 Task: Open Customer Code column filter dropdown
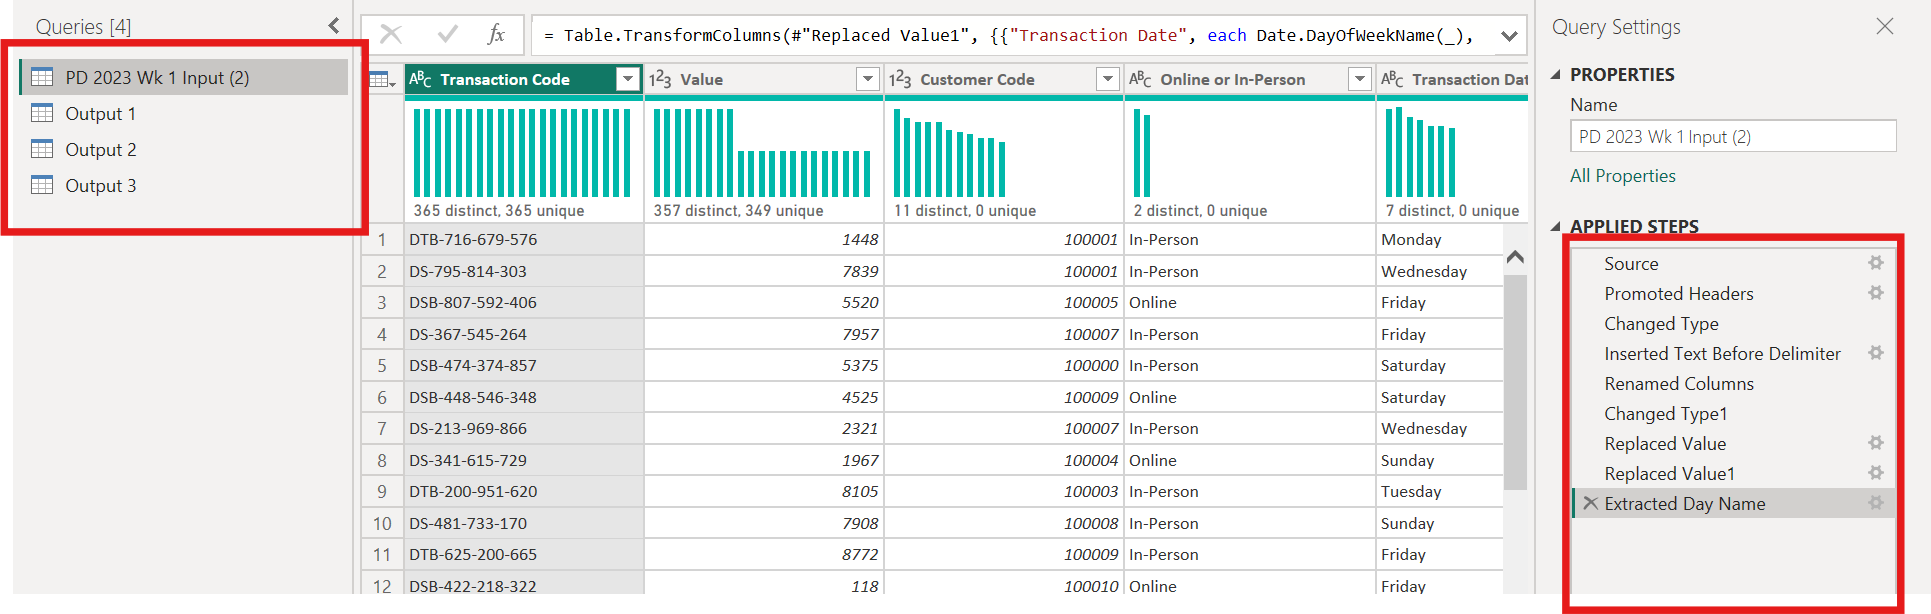click(x=1108, y=79)
